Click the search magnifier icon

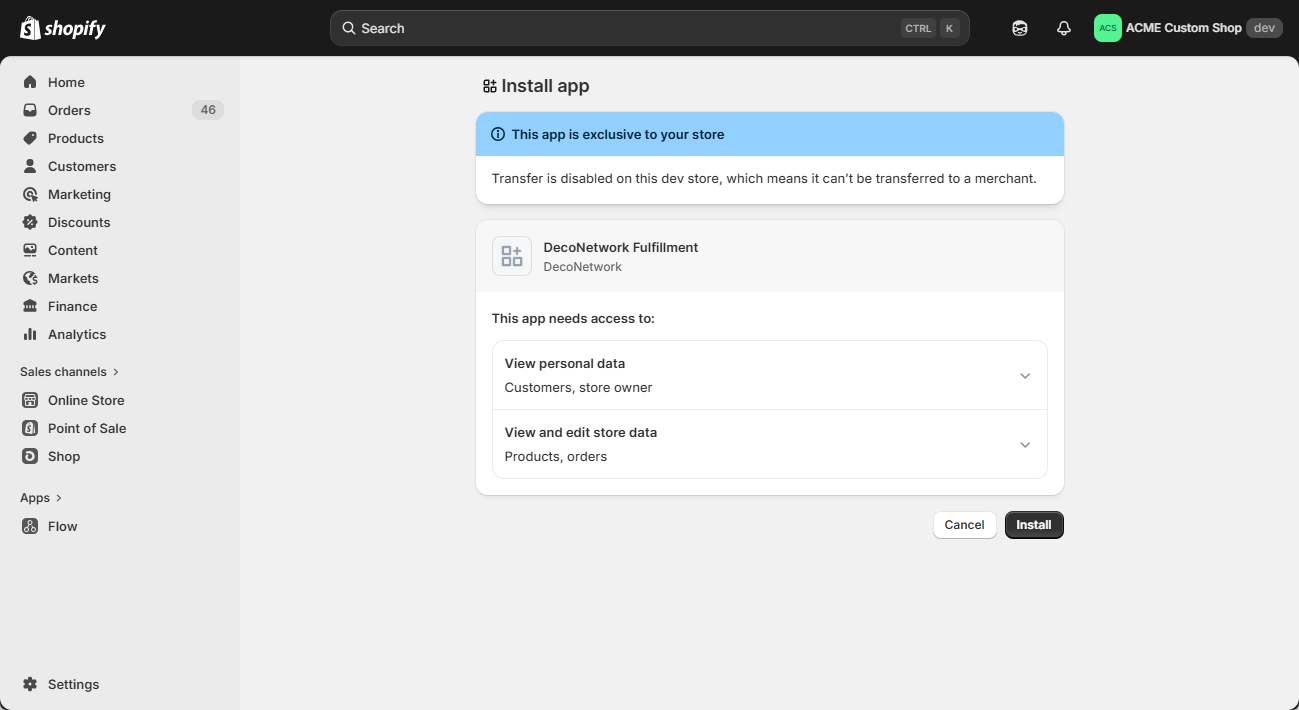pos(349,28)
